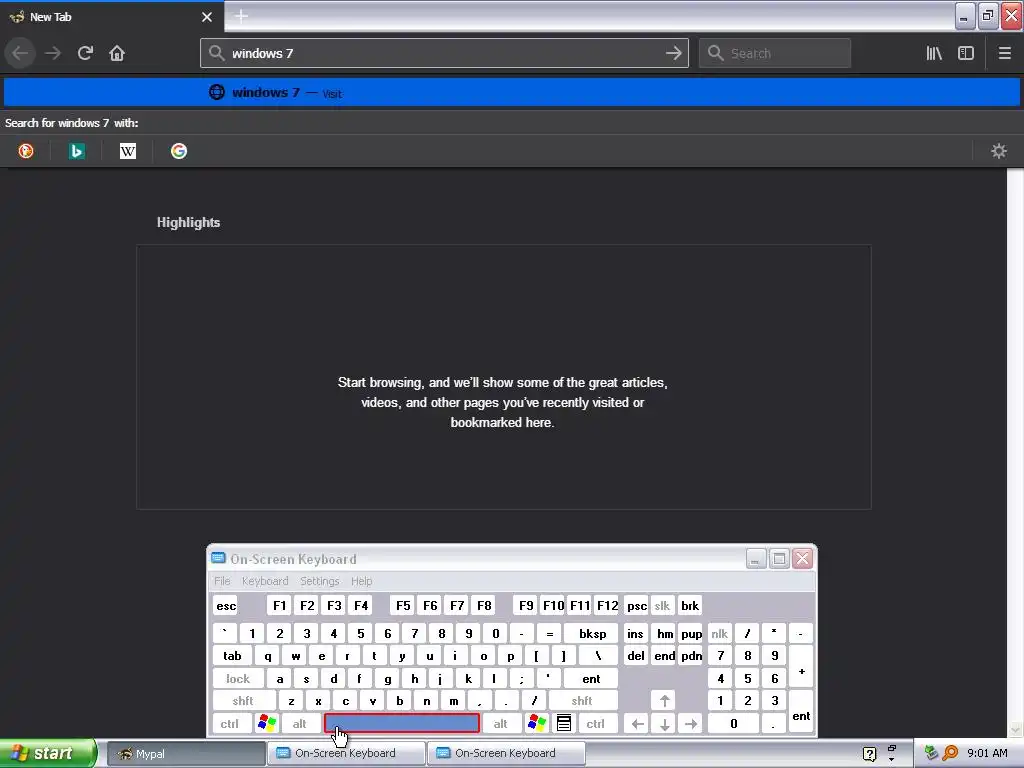Activate second On-Screen Keyboard taskbar button
Viewport: 1024px width, 768px height.
pyautogui.click(x=507, y=753)
